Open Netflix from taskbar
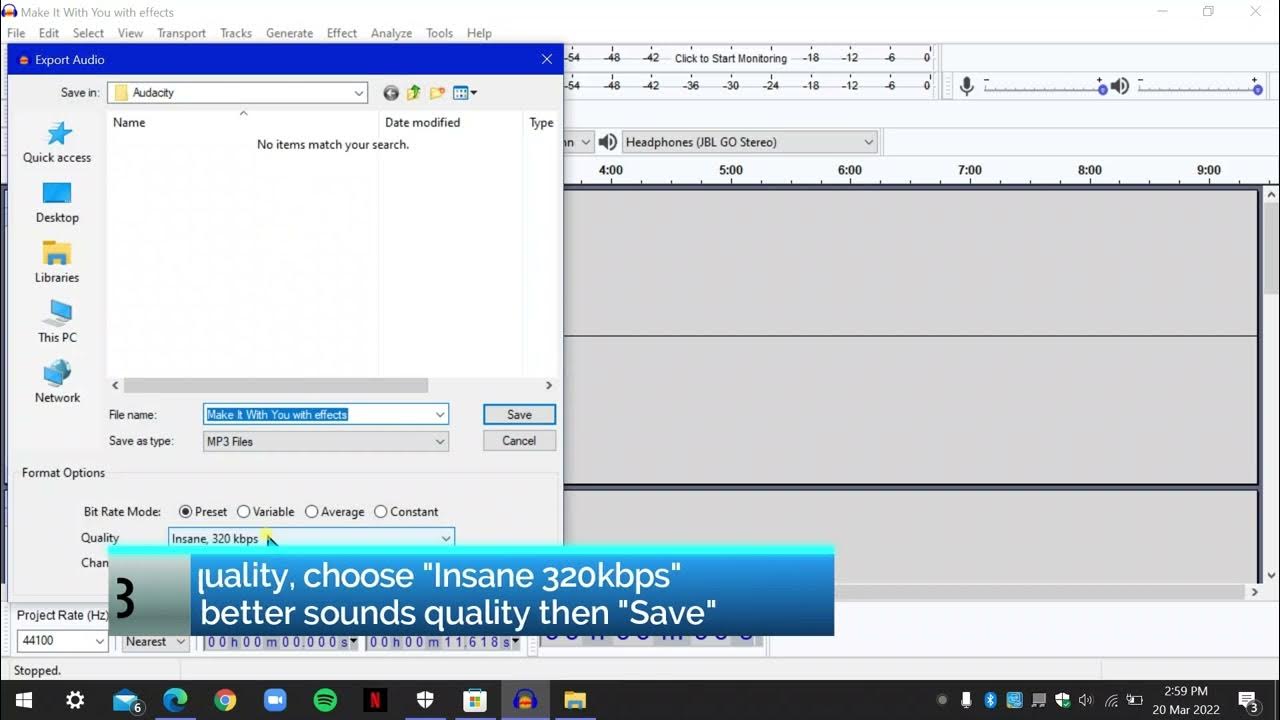1280x720 pixels. [x=375, y=700]
